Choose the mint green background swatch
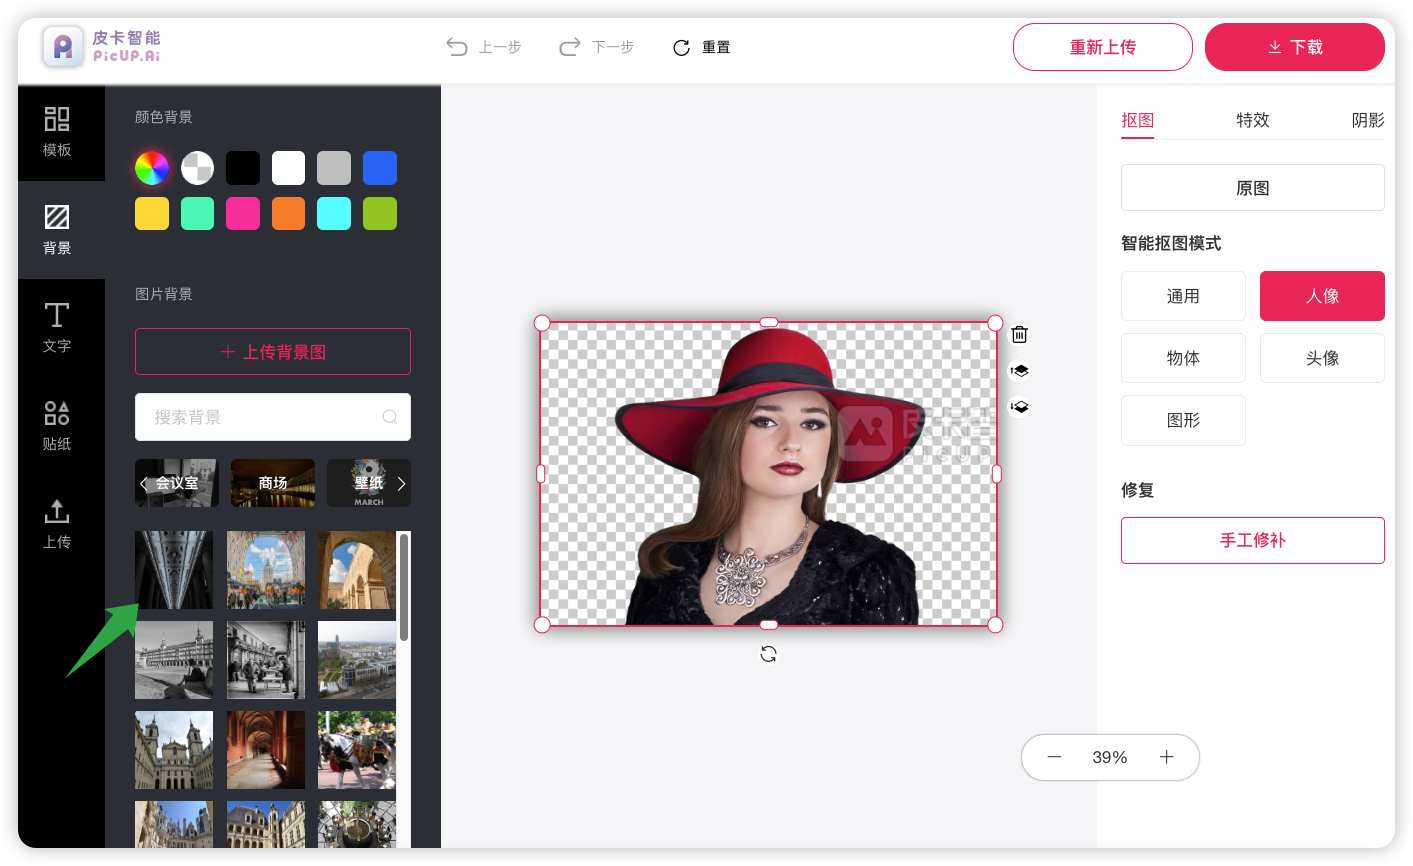Viewport: 1413px width, 866px height. [x=197, y=213]
